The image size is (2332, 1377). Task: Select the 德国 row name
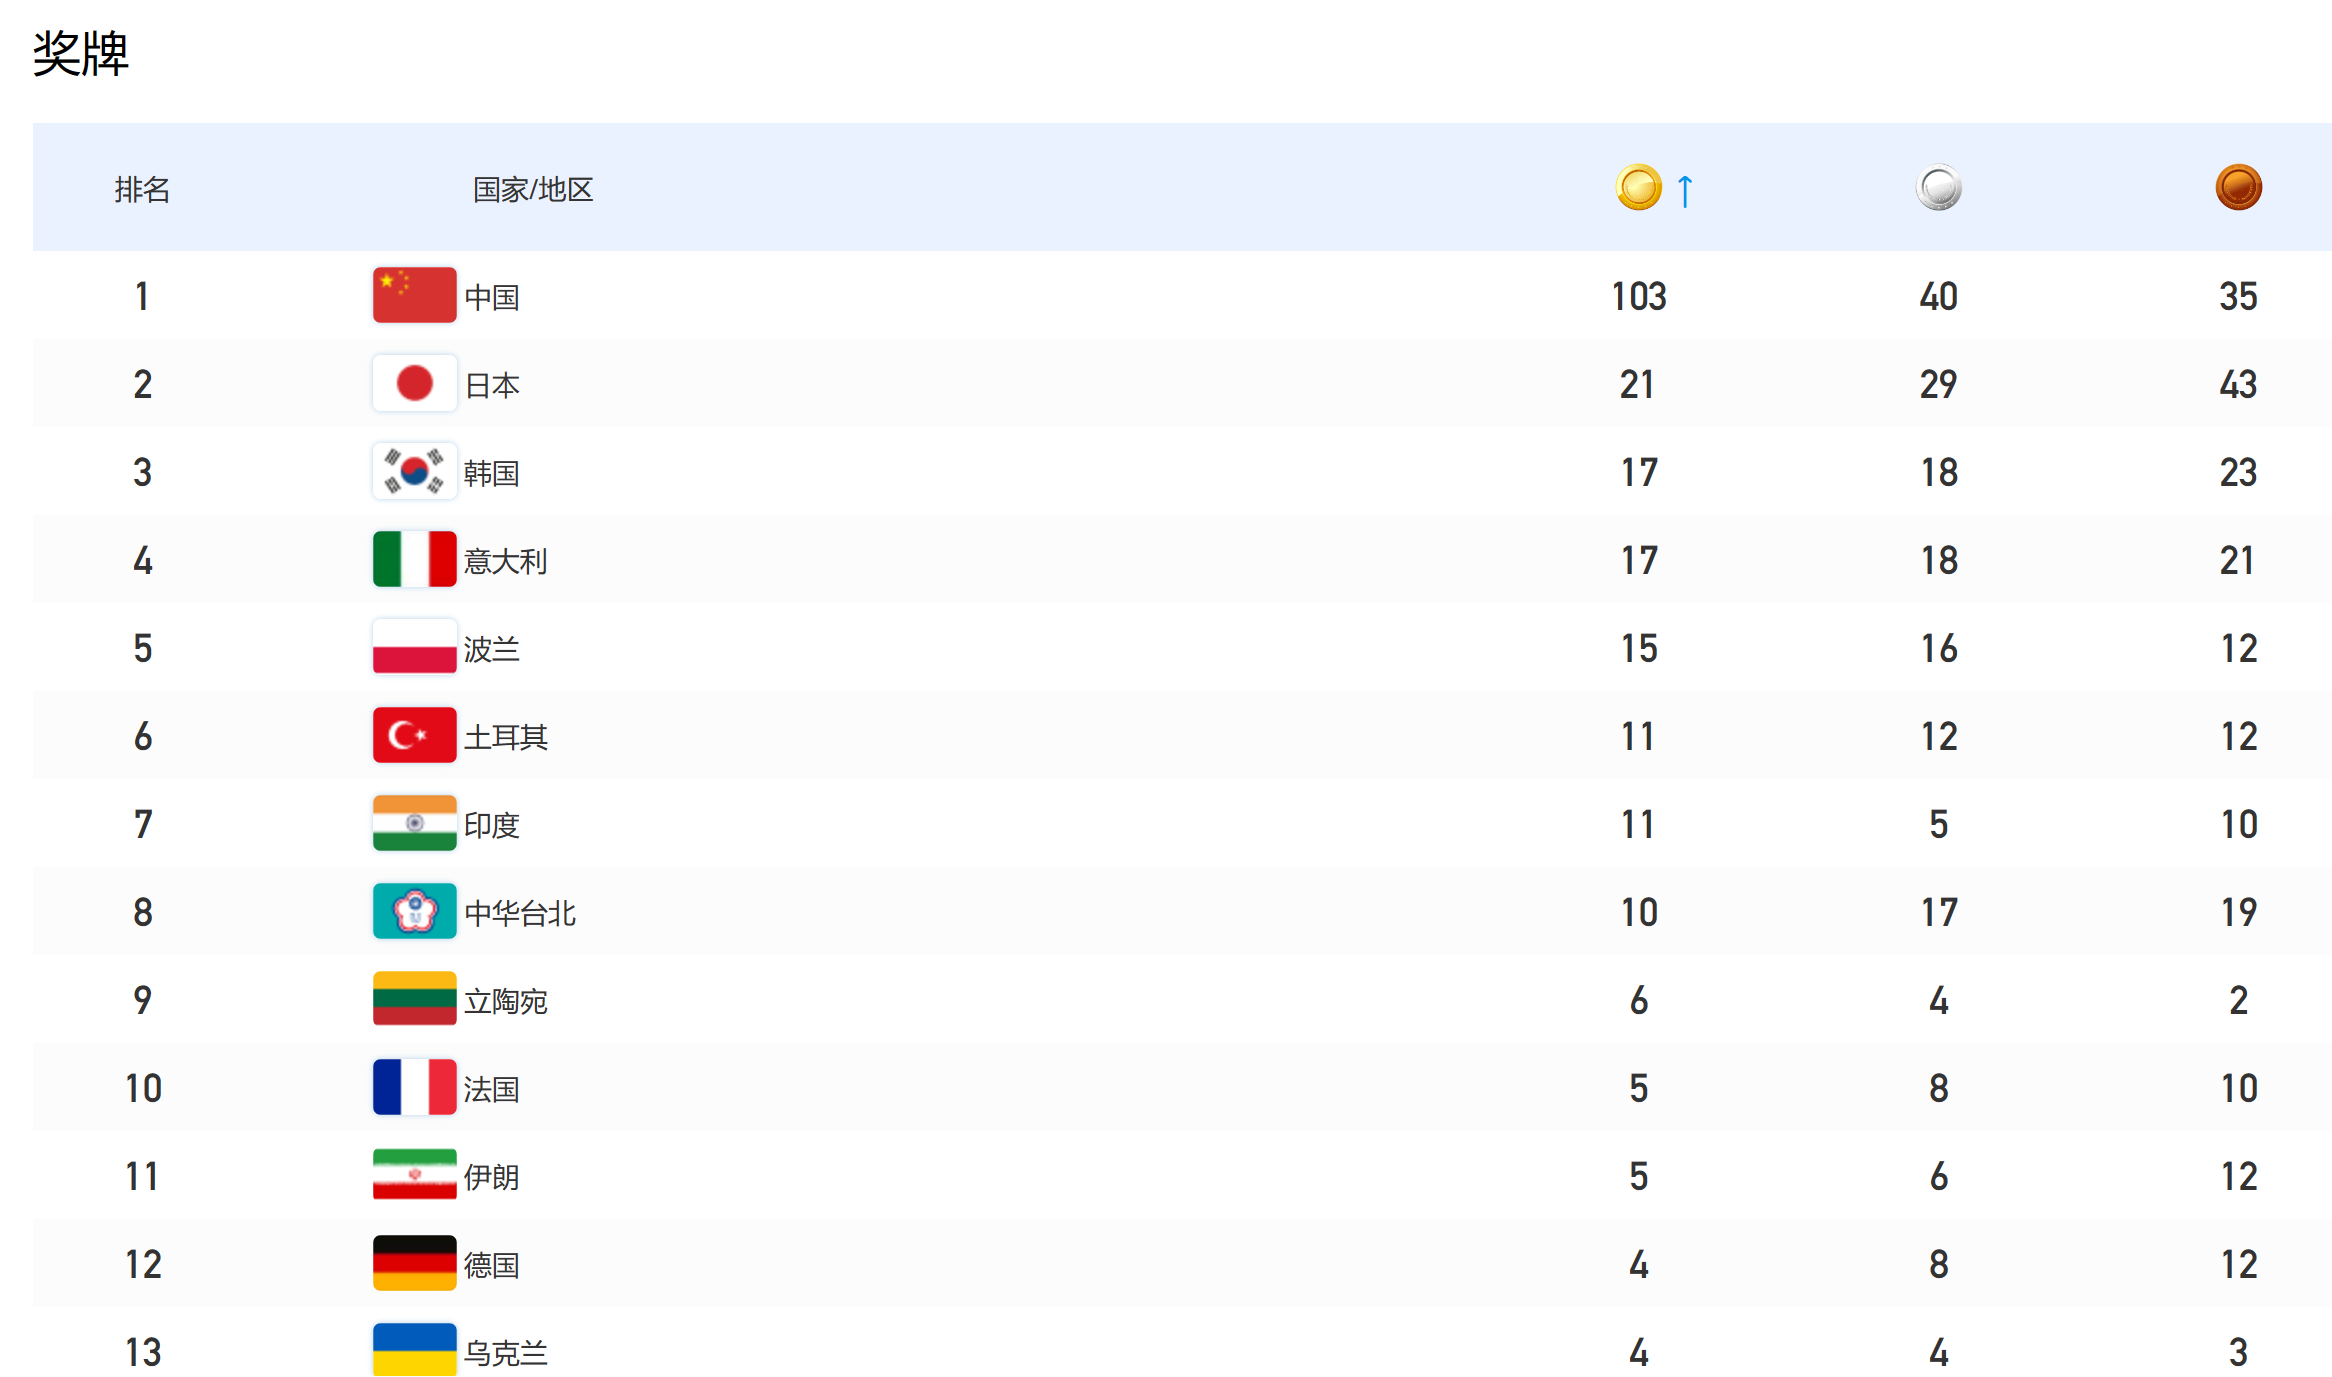[x=491, y=1265]
